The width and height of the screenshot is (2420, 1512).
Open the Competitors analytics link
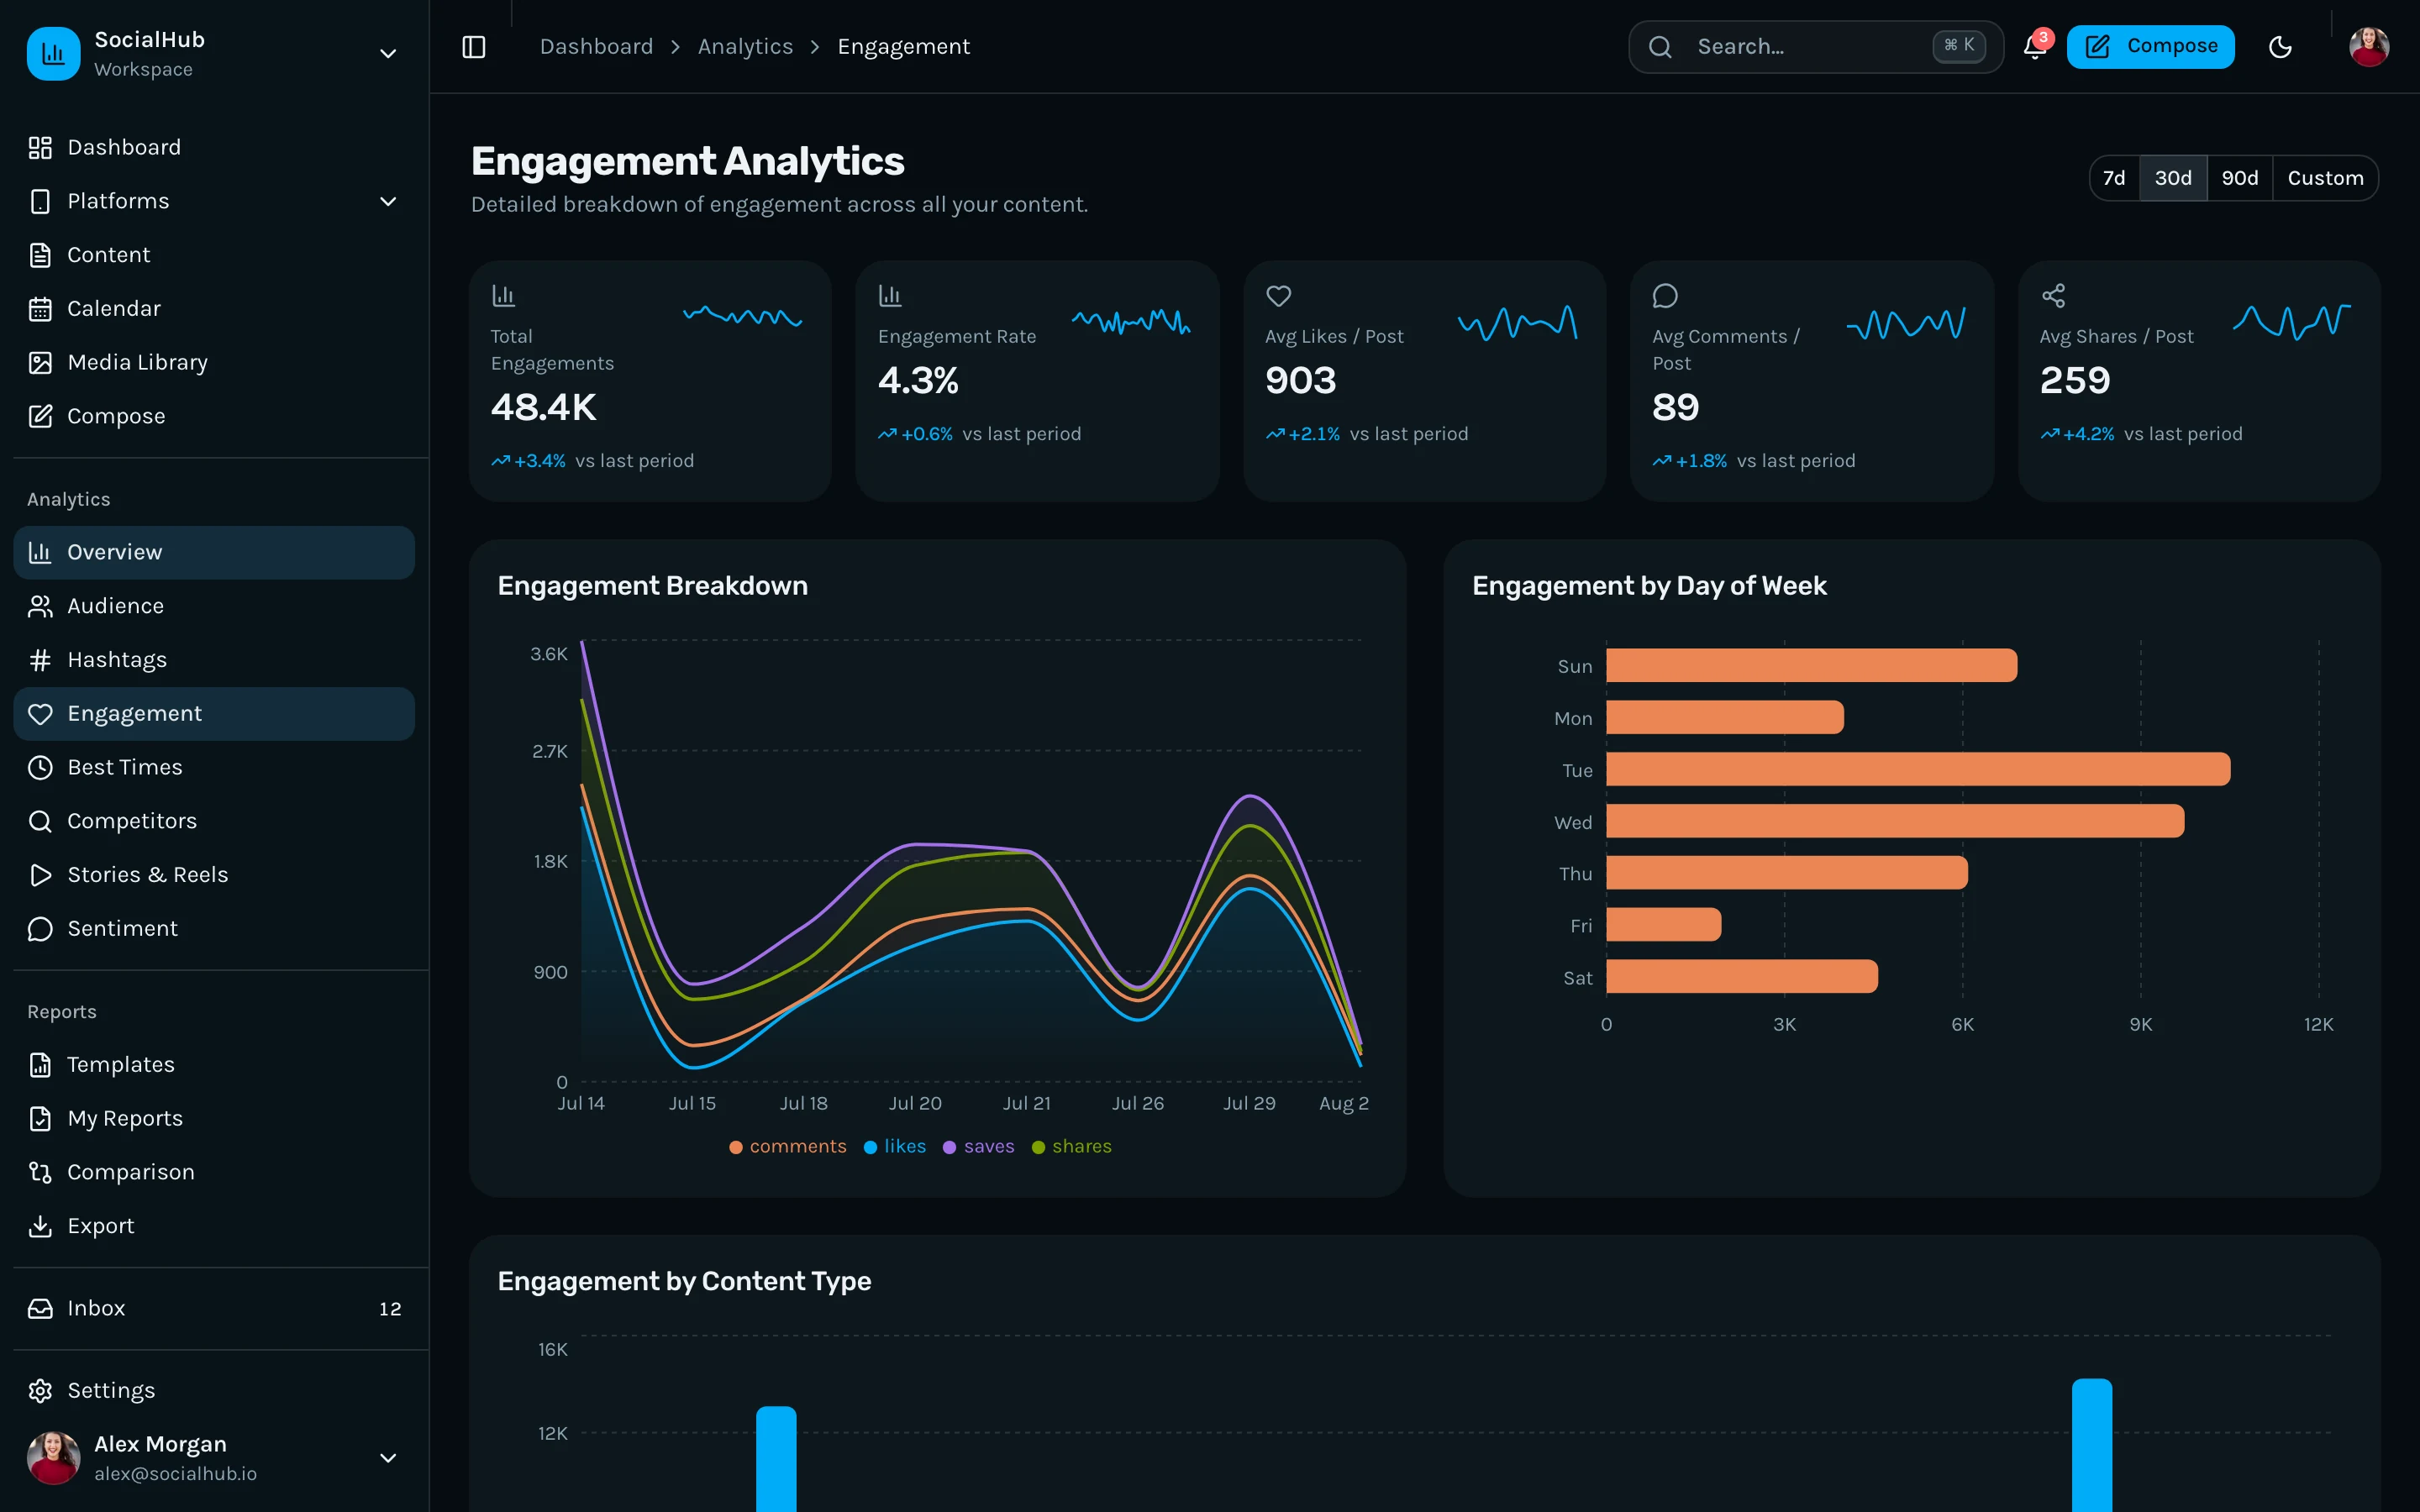214,821
